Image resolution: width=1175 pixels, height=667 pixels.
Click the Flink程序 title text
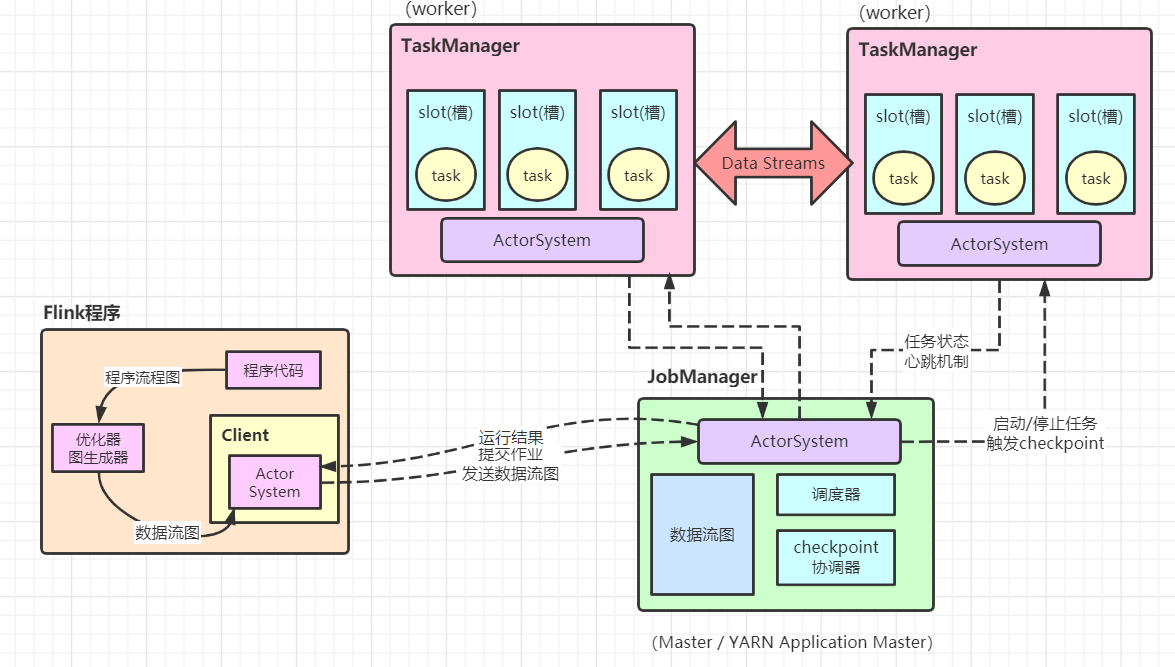82,312
